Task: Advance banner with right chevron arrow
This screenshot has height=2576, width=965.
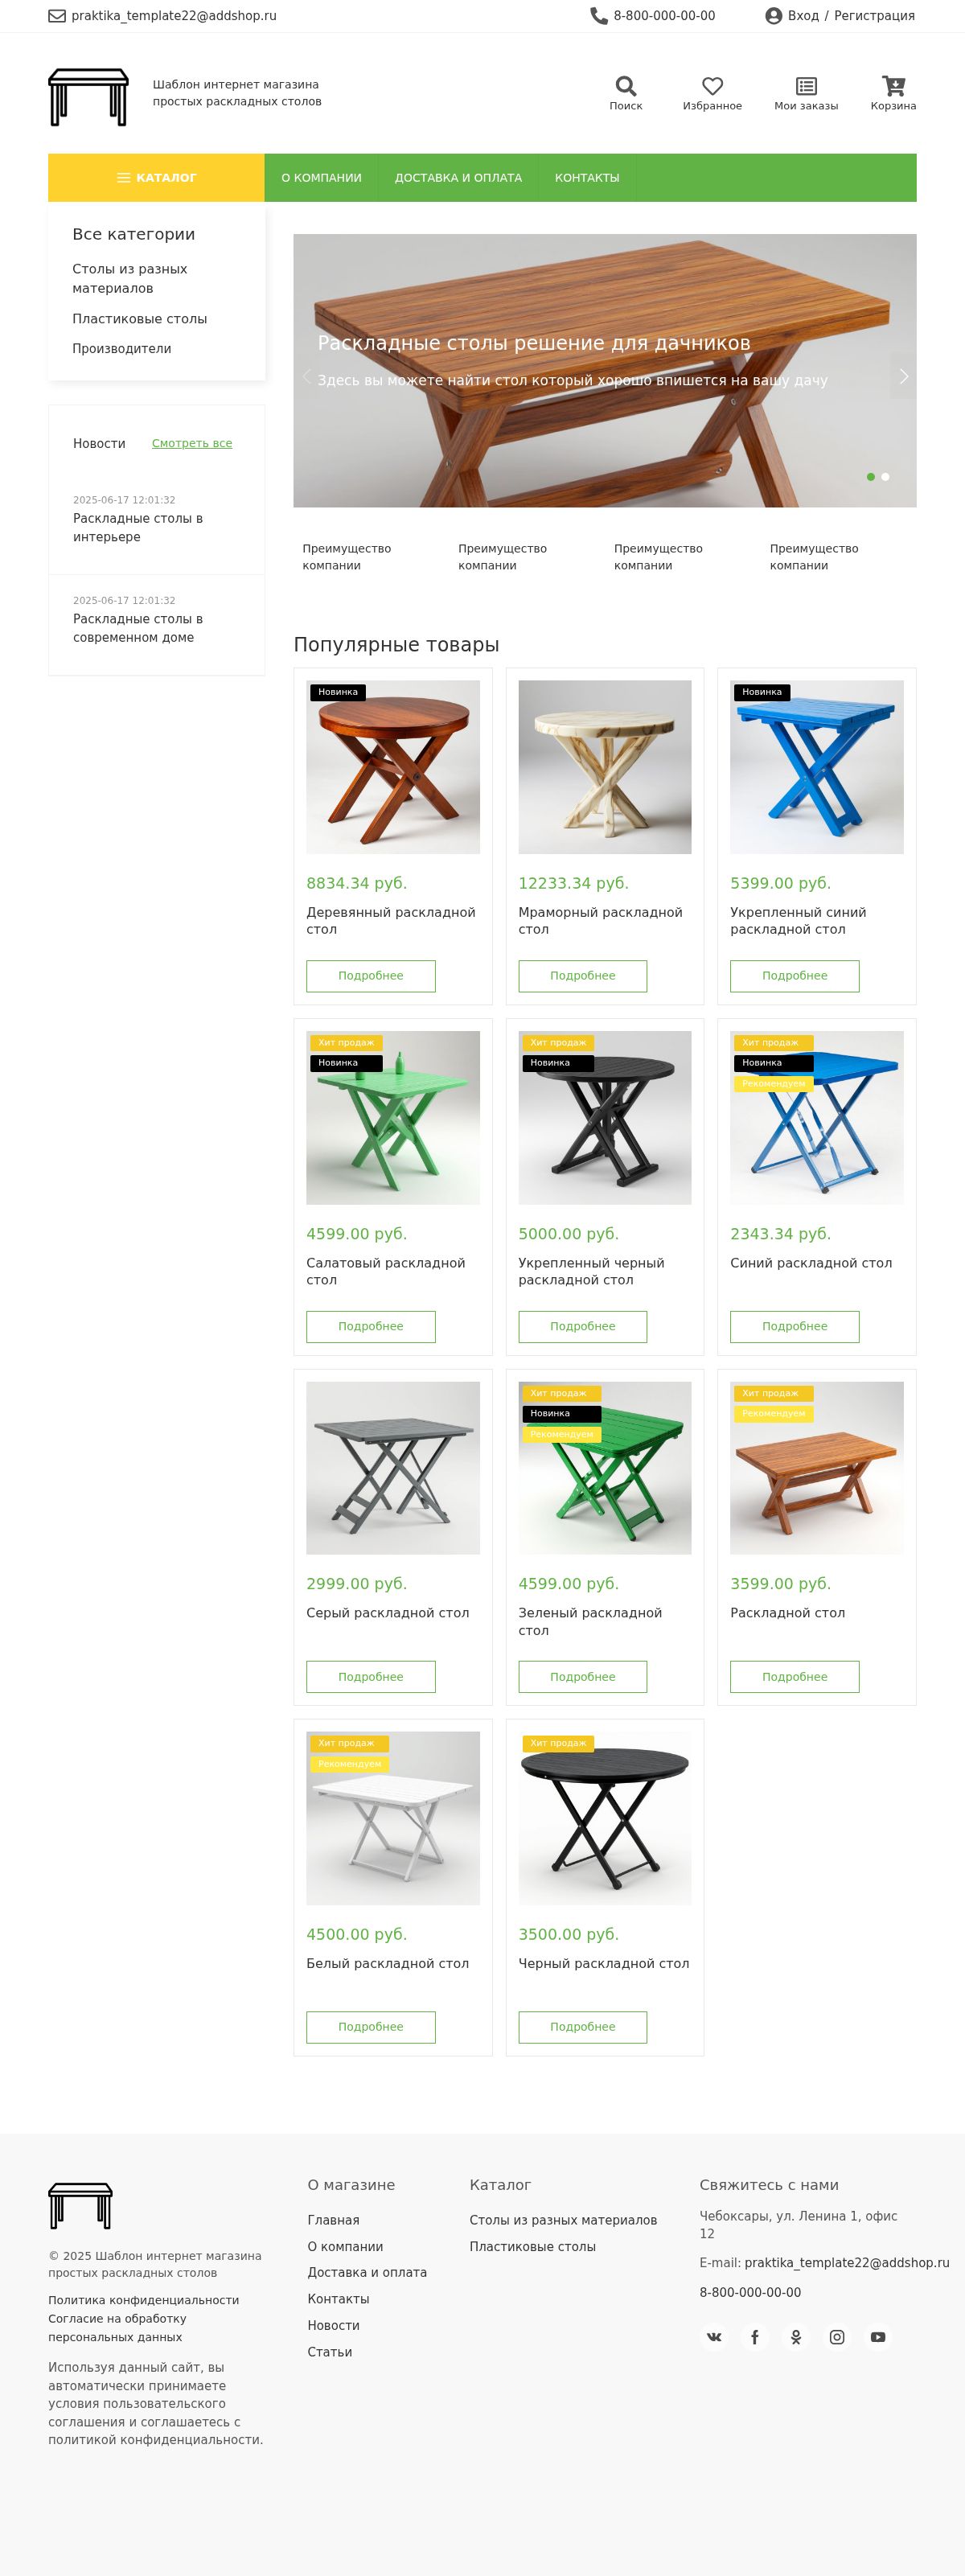Action: pos(903,376)
